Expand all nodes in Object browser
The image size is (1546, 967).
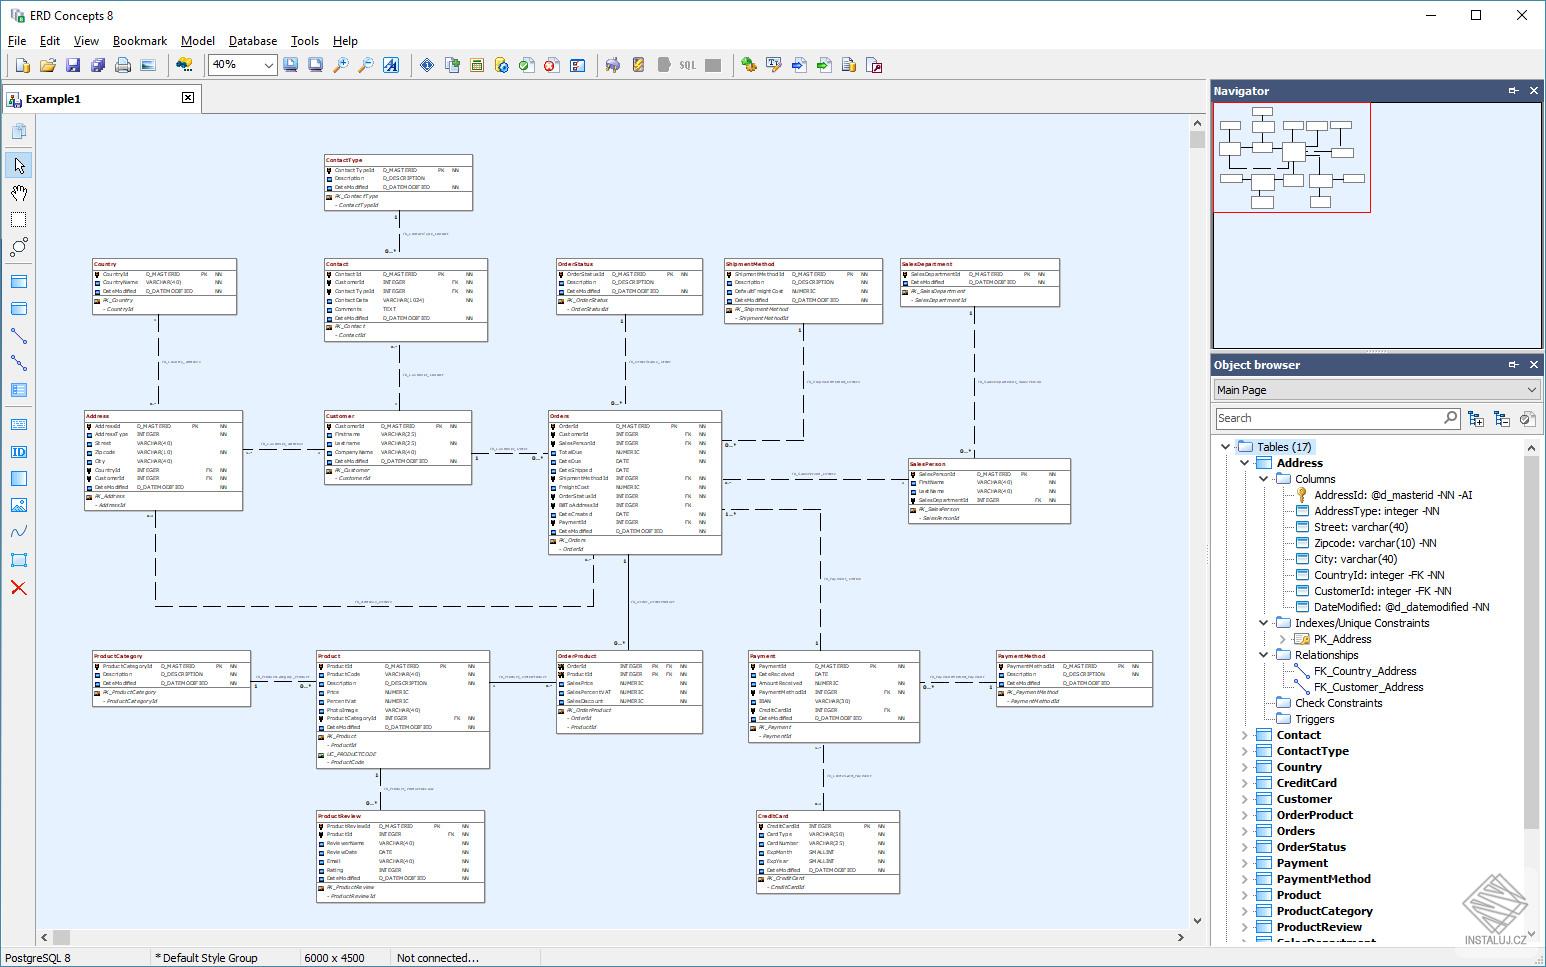click(x=1476, y=418)
